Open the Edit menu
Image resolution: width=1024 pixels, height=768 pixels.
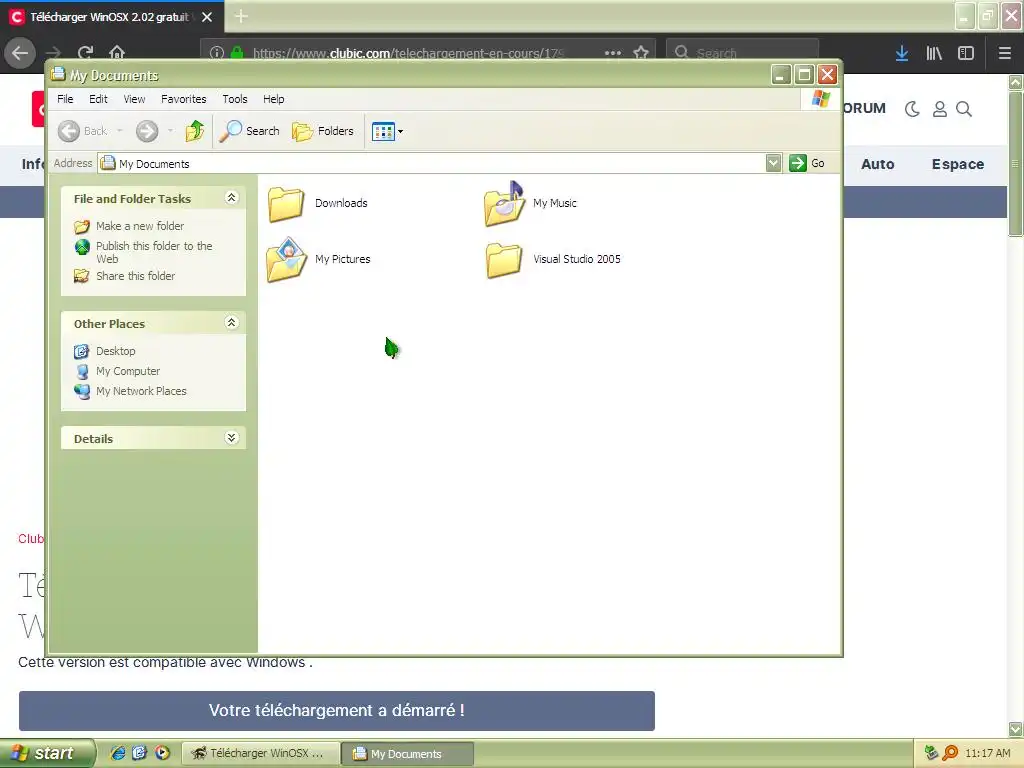click(x=99, y=99)
